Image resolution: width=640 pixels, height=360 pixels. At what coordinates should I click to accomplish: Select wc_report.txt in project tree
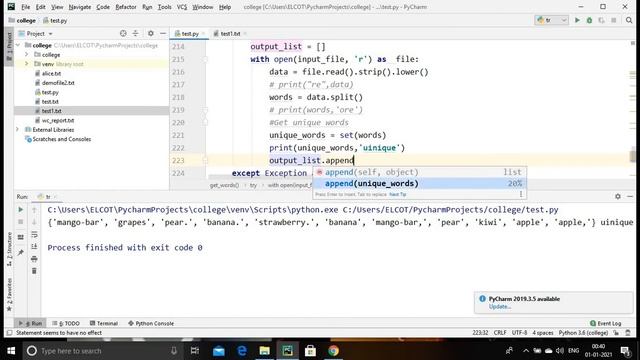pos(58,120)
